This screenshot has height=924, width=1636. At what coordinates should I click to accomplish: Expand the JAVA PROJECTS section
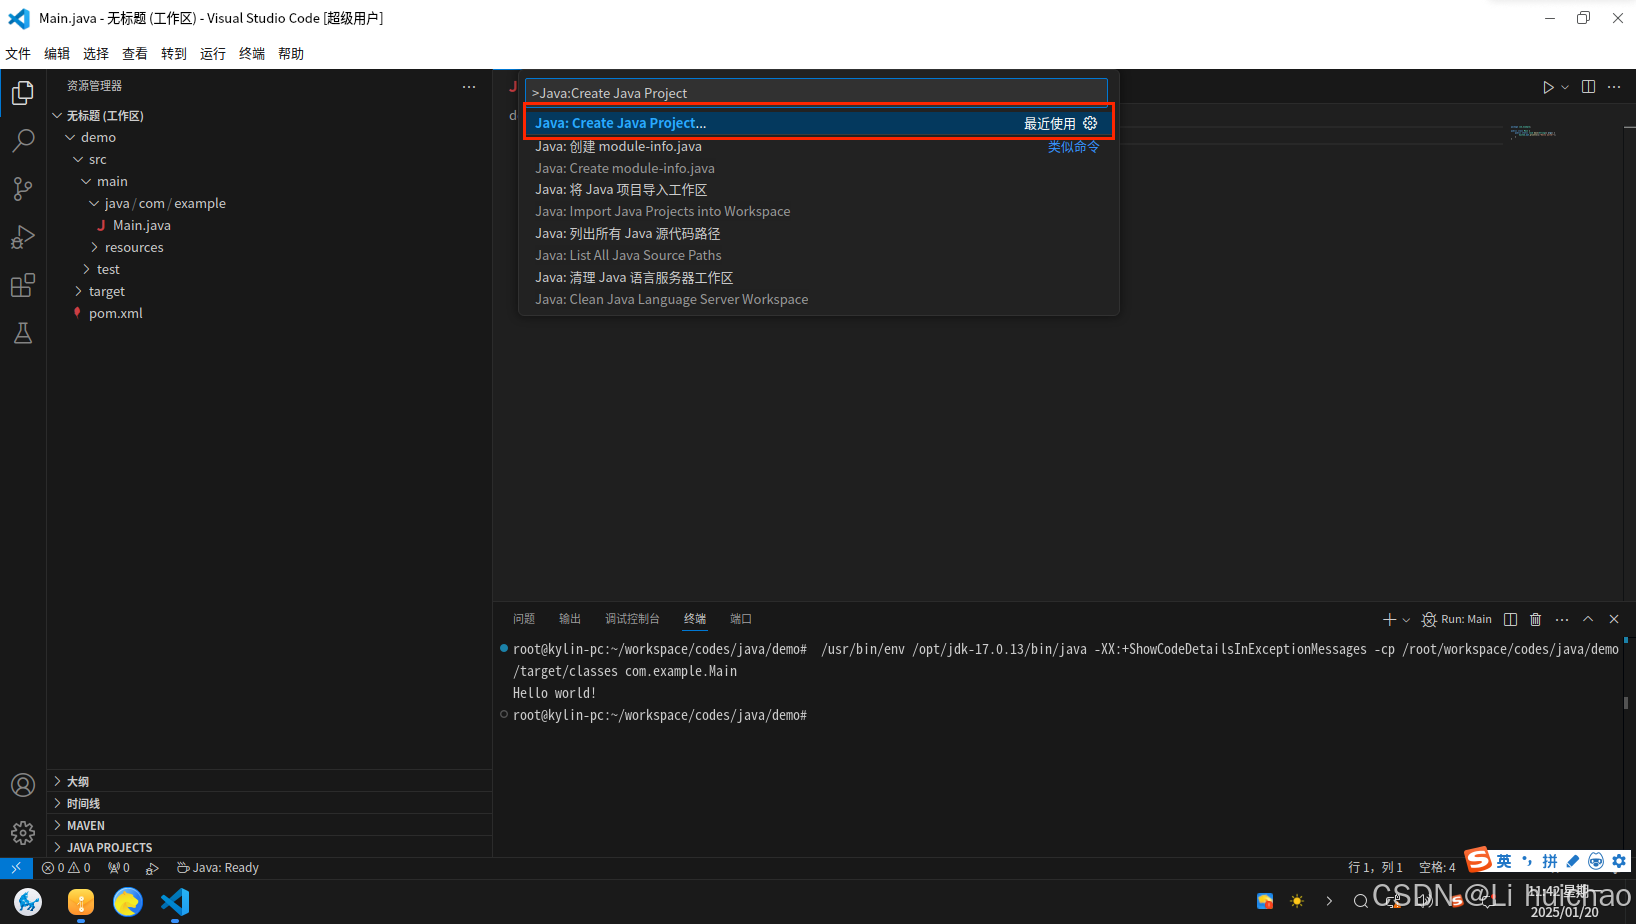tap(270, 847)
